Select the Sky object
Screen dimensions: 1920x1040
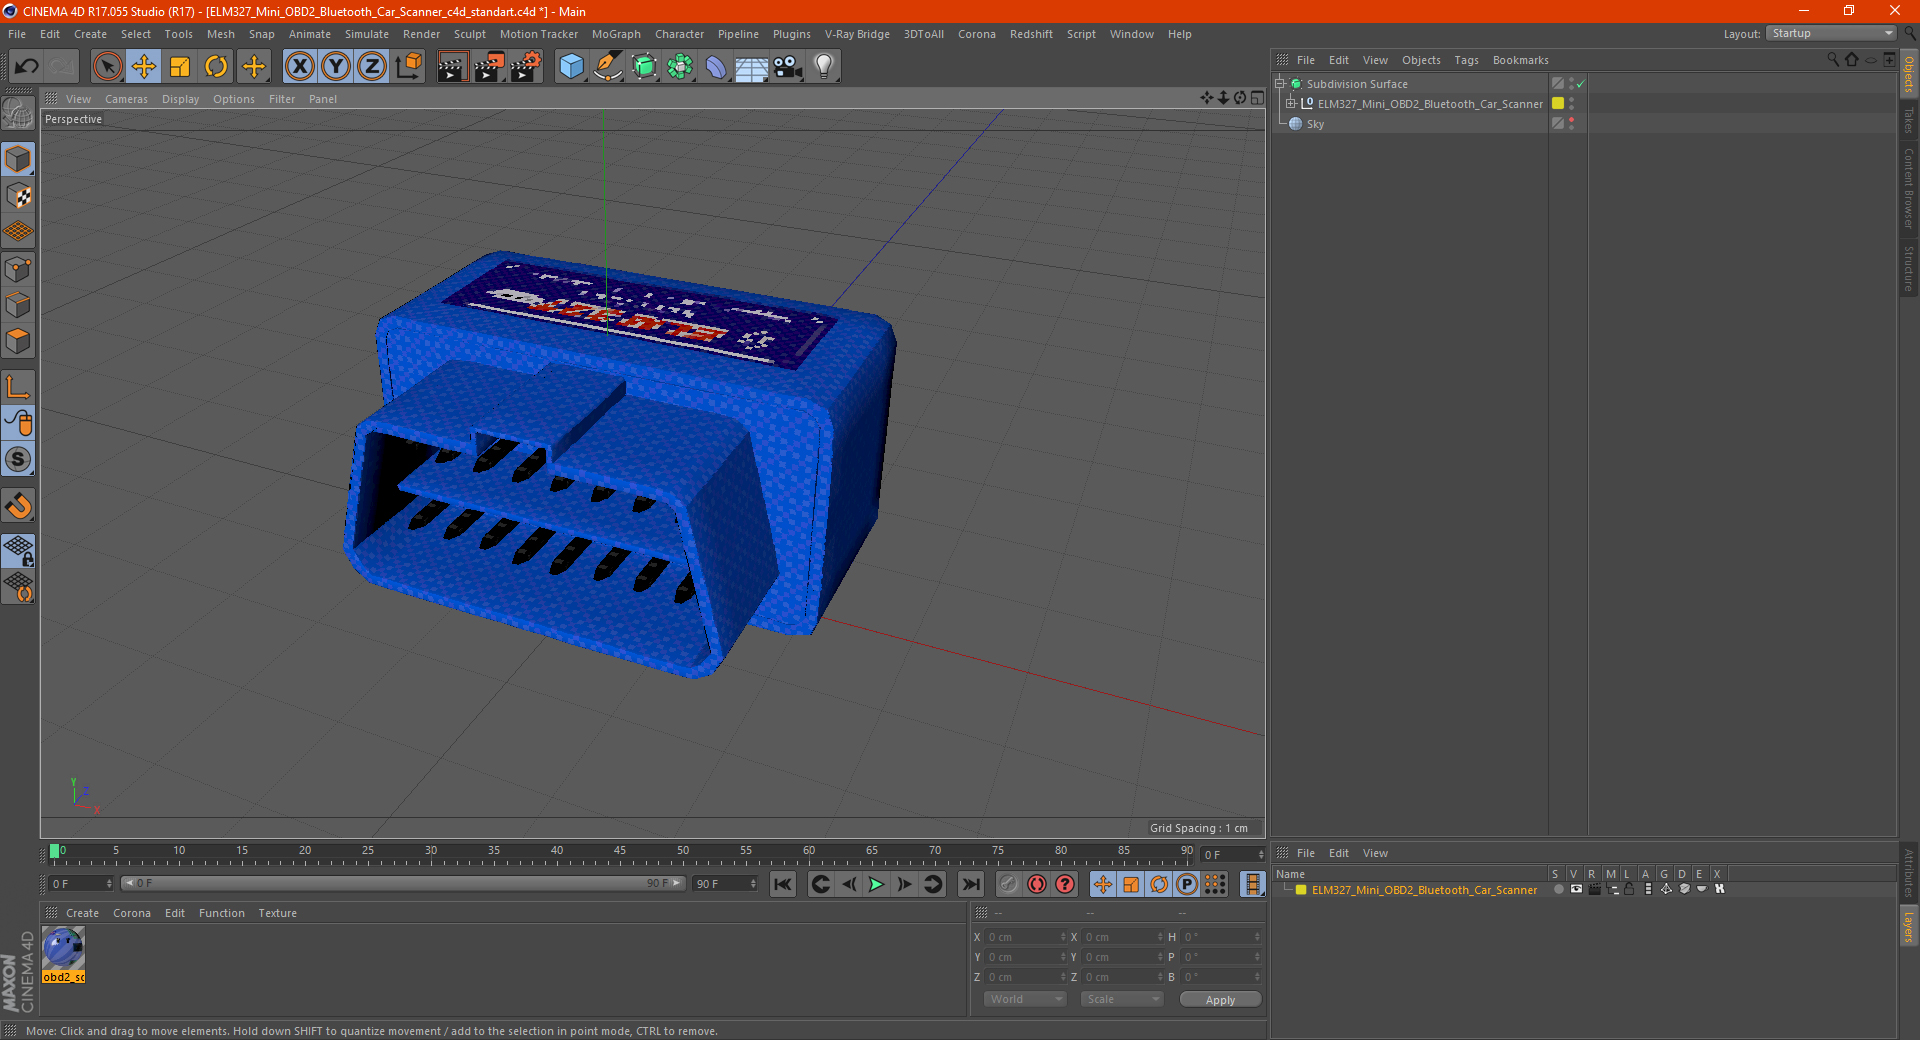click(x=1315, y=124)
